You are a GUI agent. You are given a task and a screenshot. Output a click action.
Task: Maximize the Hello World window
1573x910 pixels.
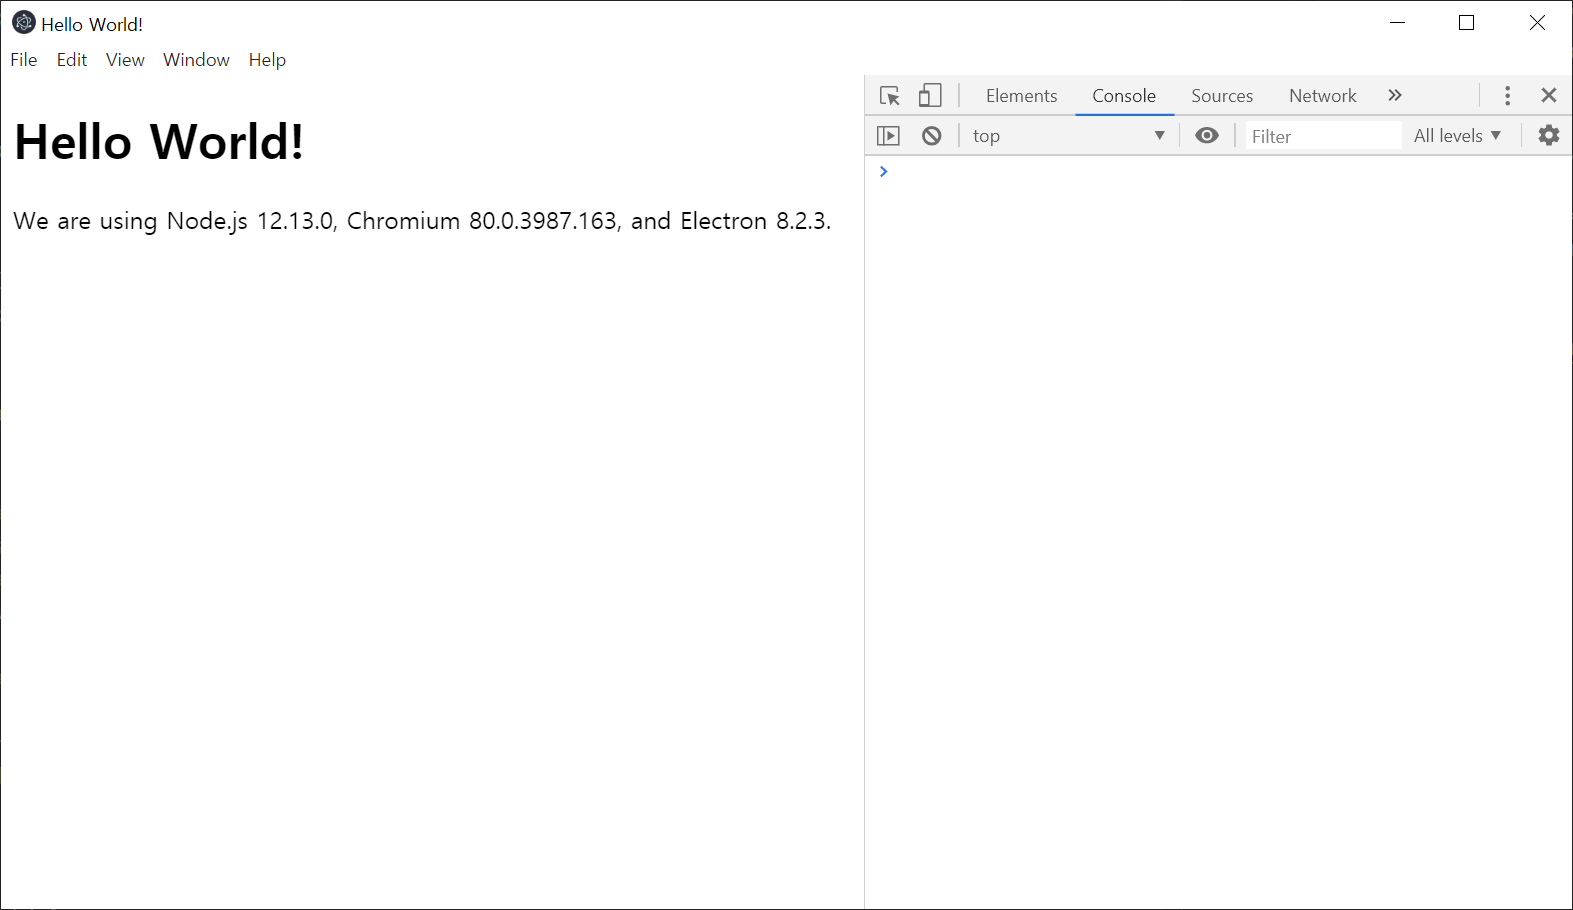(1467, 23)
